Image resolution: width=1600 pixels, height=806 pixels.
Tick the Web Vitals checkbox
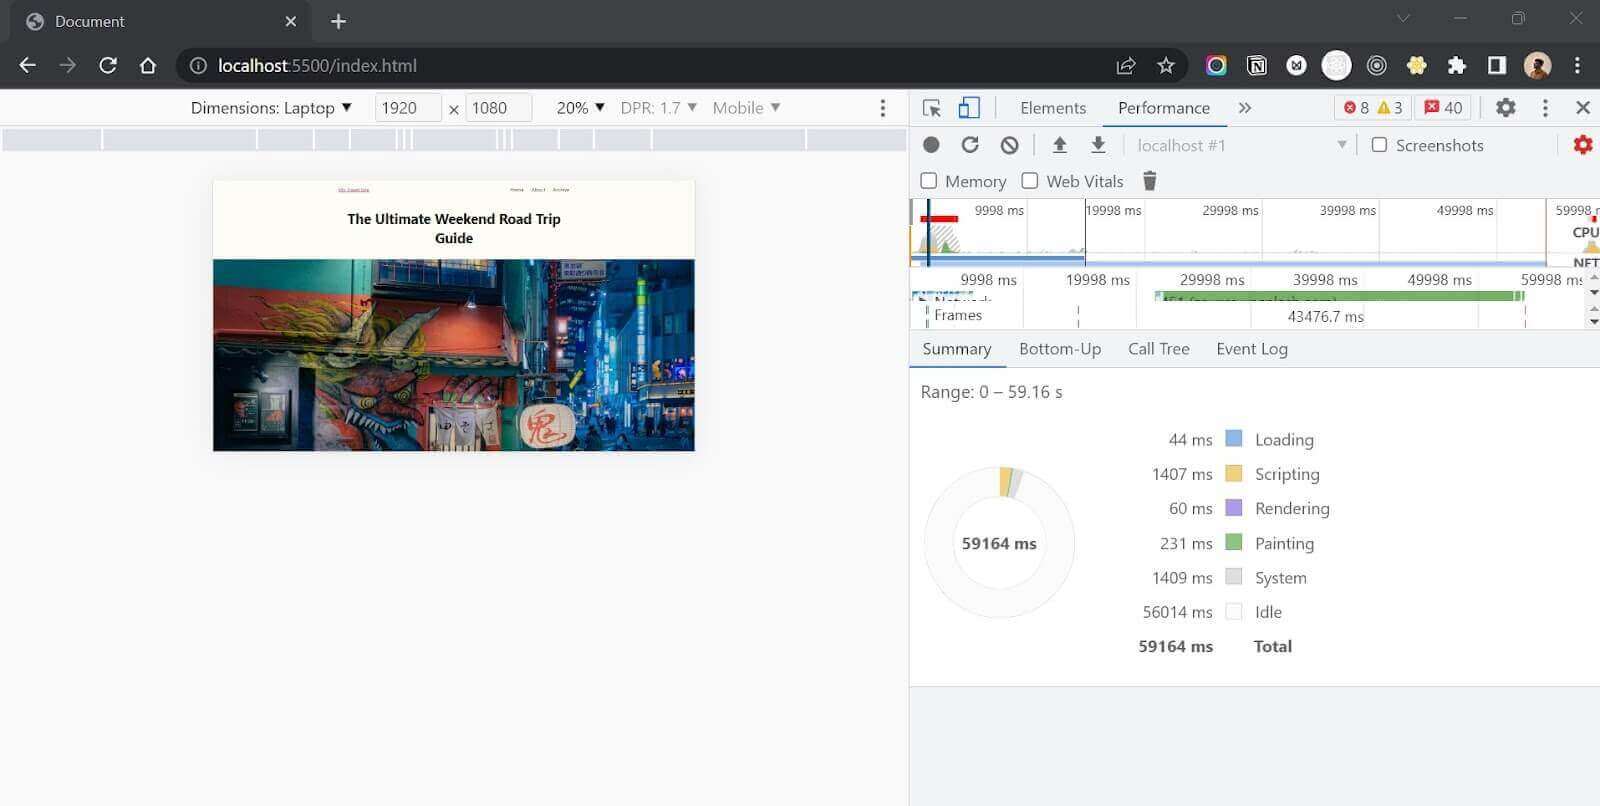click(1030, 181)
